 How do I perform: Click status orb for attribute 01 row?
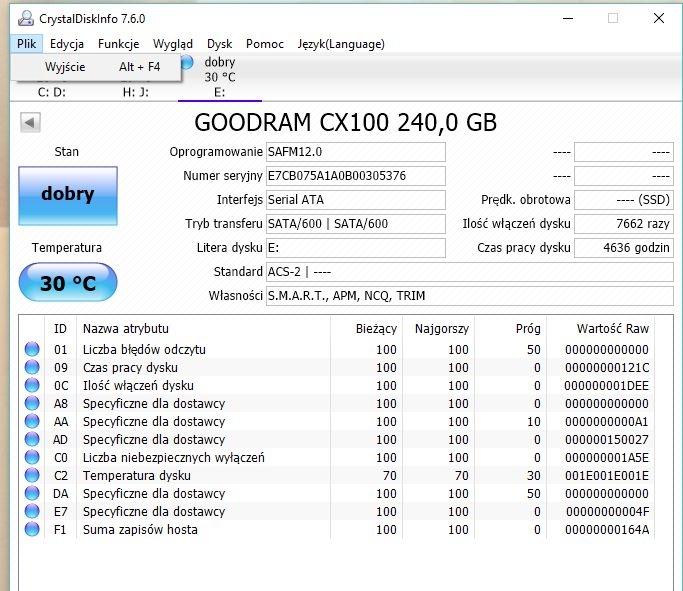point(32,349)
